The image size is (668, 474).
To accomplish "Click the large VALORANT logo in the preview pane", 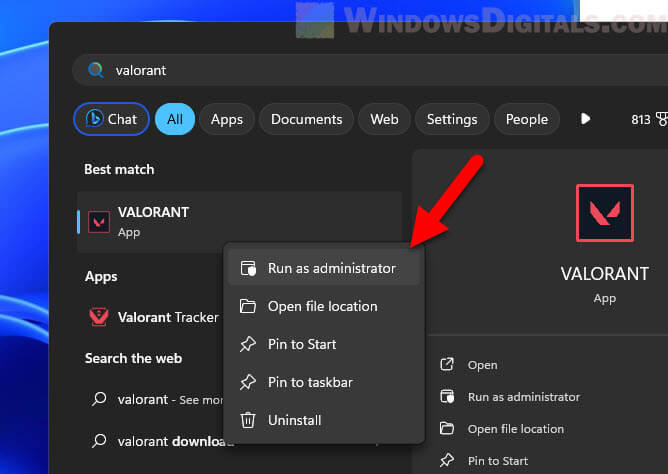I will tap(605, 213).
